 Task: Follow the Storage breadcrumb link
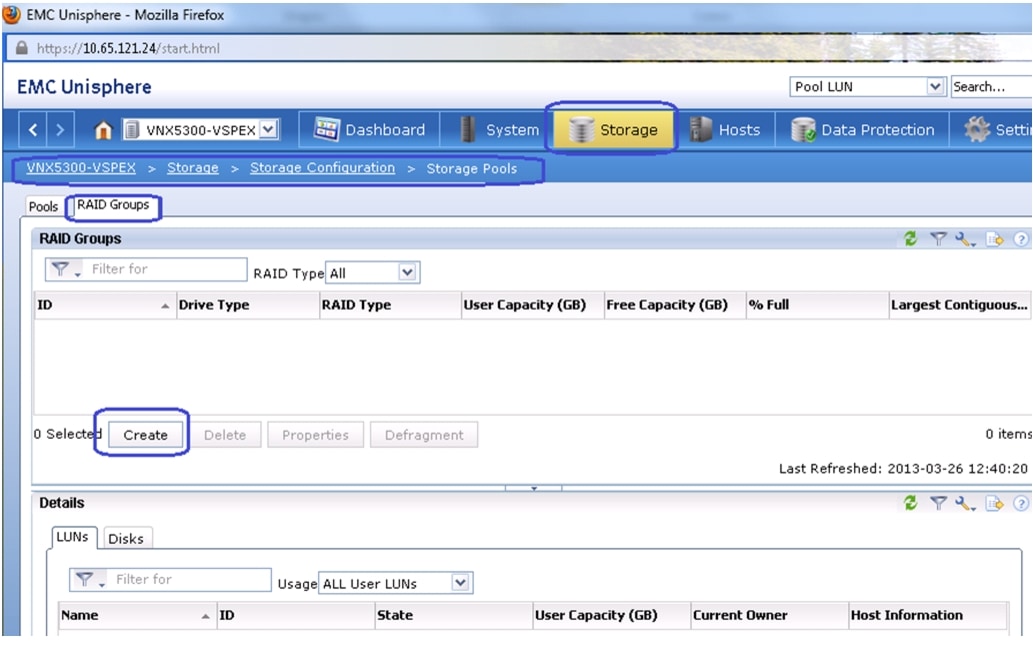192,168
